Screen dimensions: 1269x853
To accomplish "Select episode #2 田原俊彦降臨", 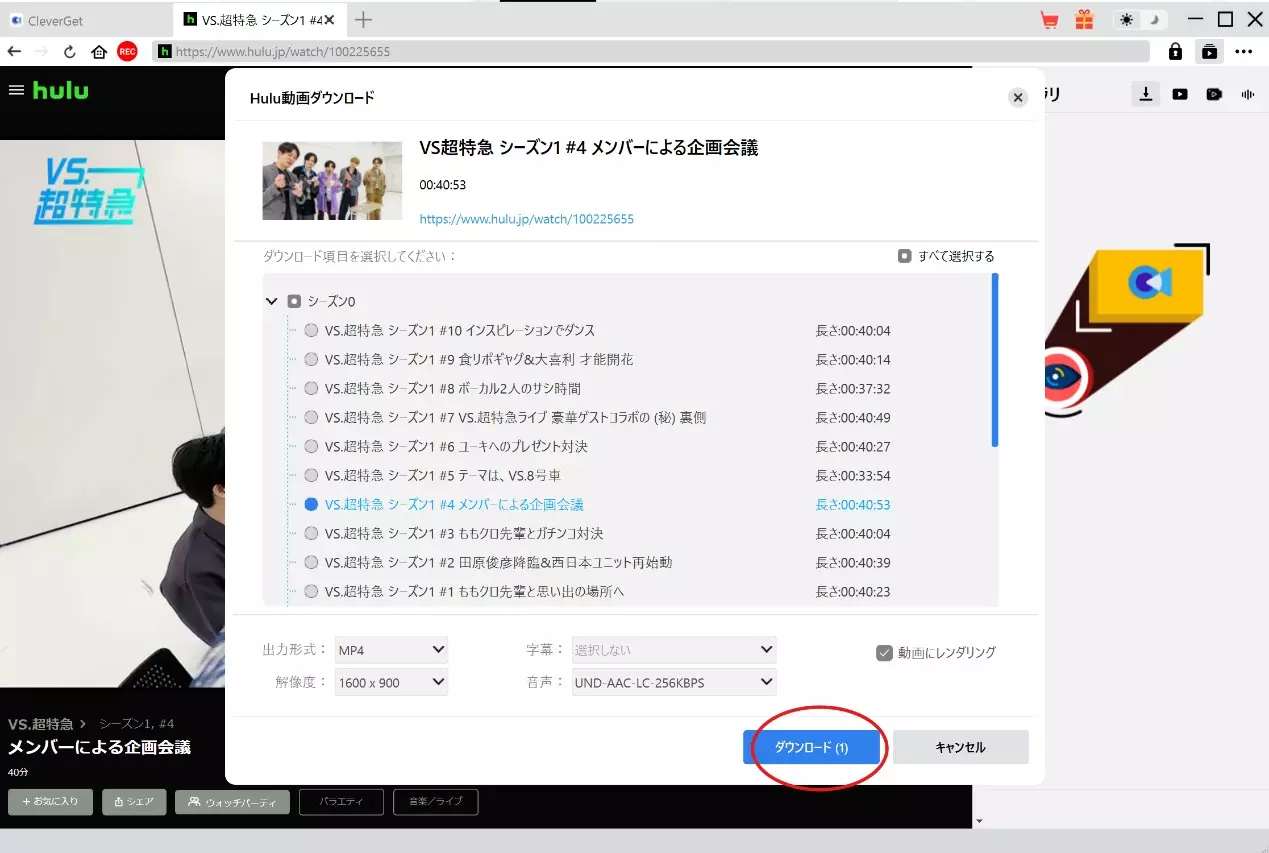I will click(312, 562).
